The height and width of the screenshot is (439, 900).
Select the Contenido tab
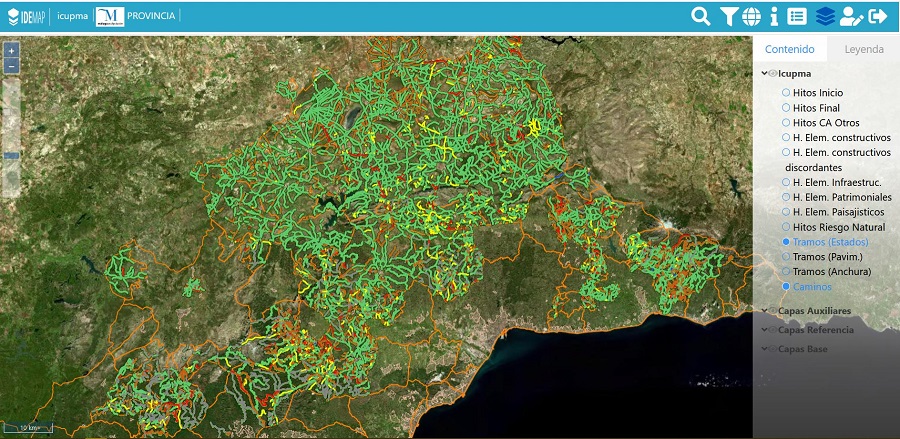(790, 49)
